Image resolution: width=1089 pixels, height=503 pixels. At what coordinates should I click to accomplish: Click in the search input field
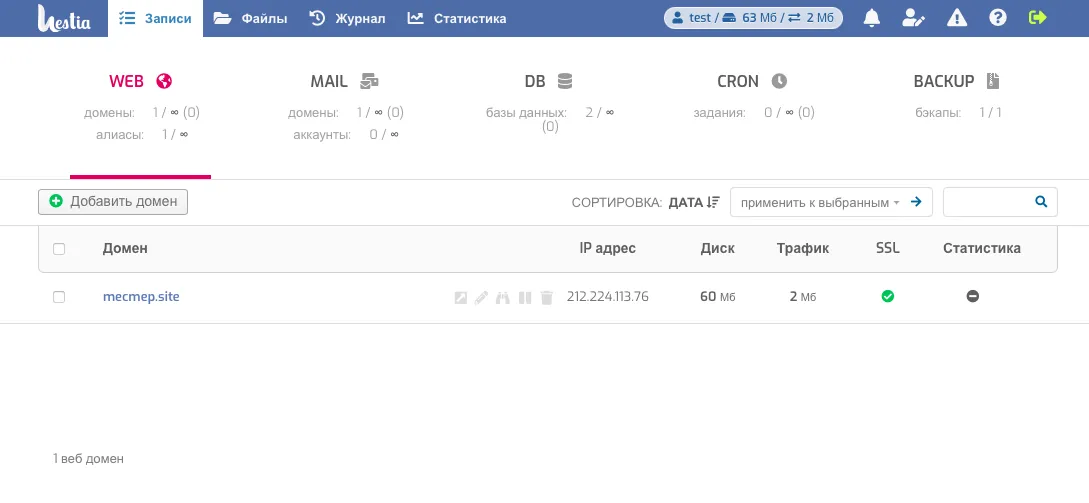coord(987,202)
